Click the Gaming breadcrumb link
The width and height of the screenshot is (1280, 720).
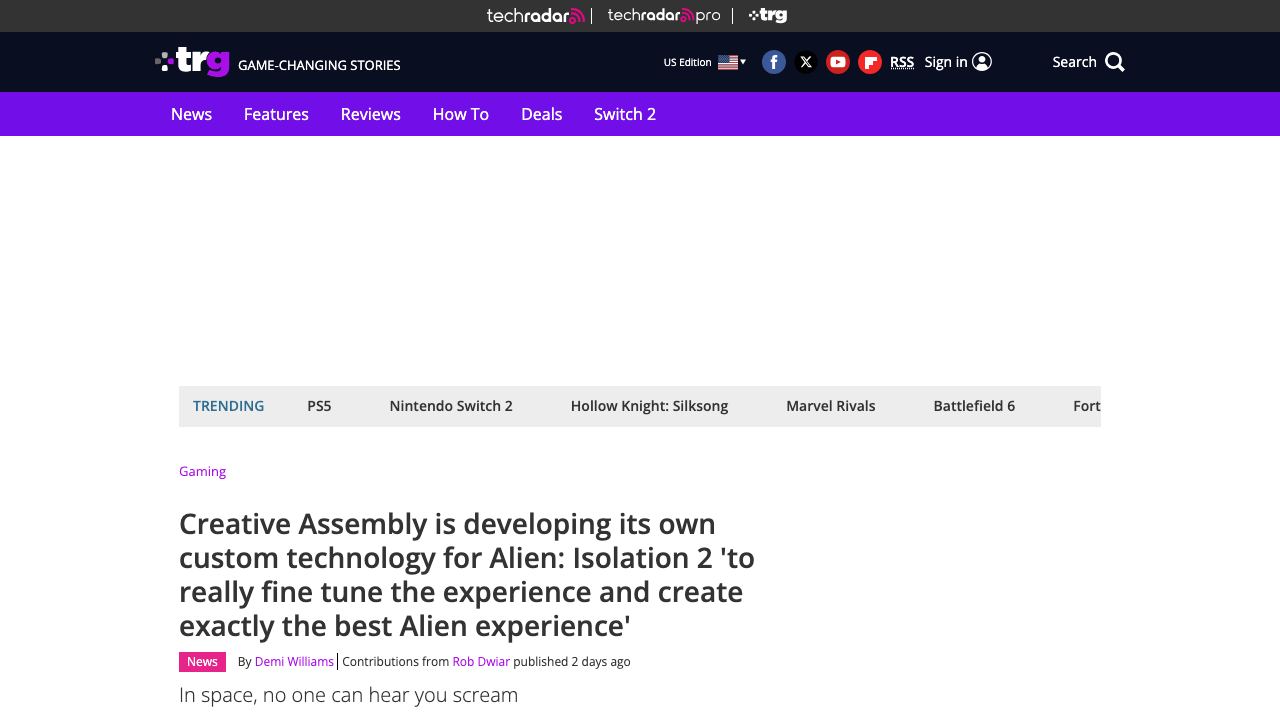[202, 471]
